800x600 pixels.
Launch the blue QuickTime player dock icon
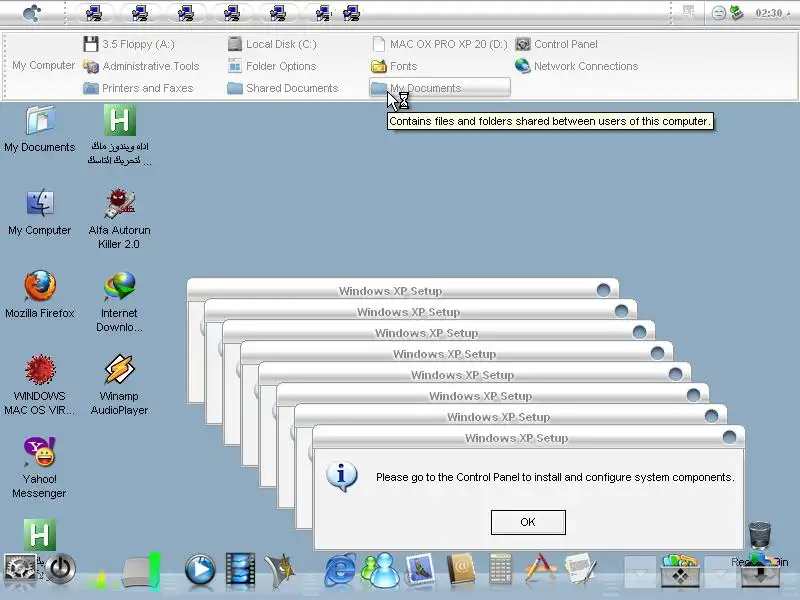pos(199,568)
